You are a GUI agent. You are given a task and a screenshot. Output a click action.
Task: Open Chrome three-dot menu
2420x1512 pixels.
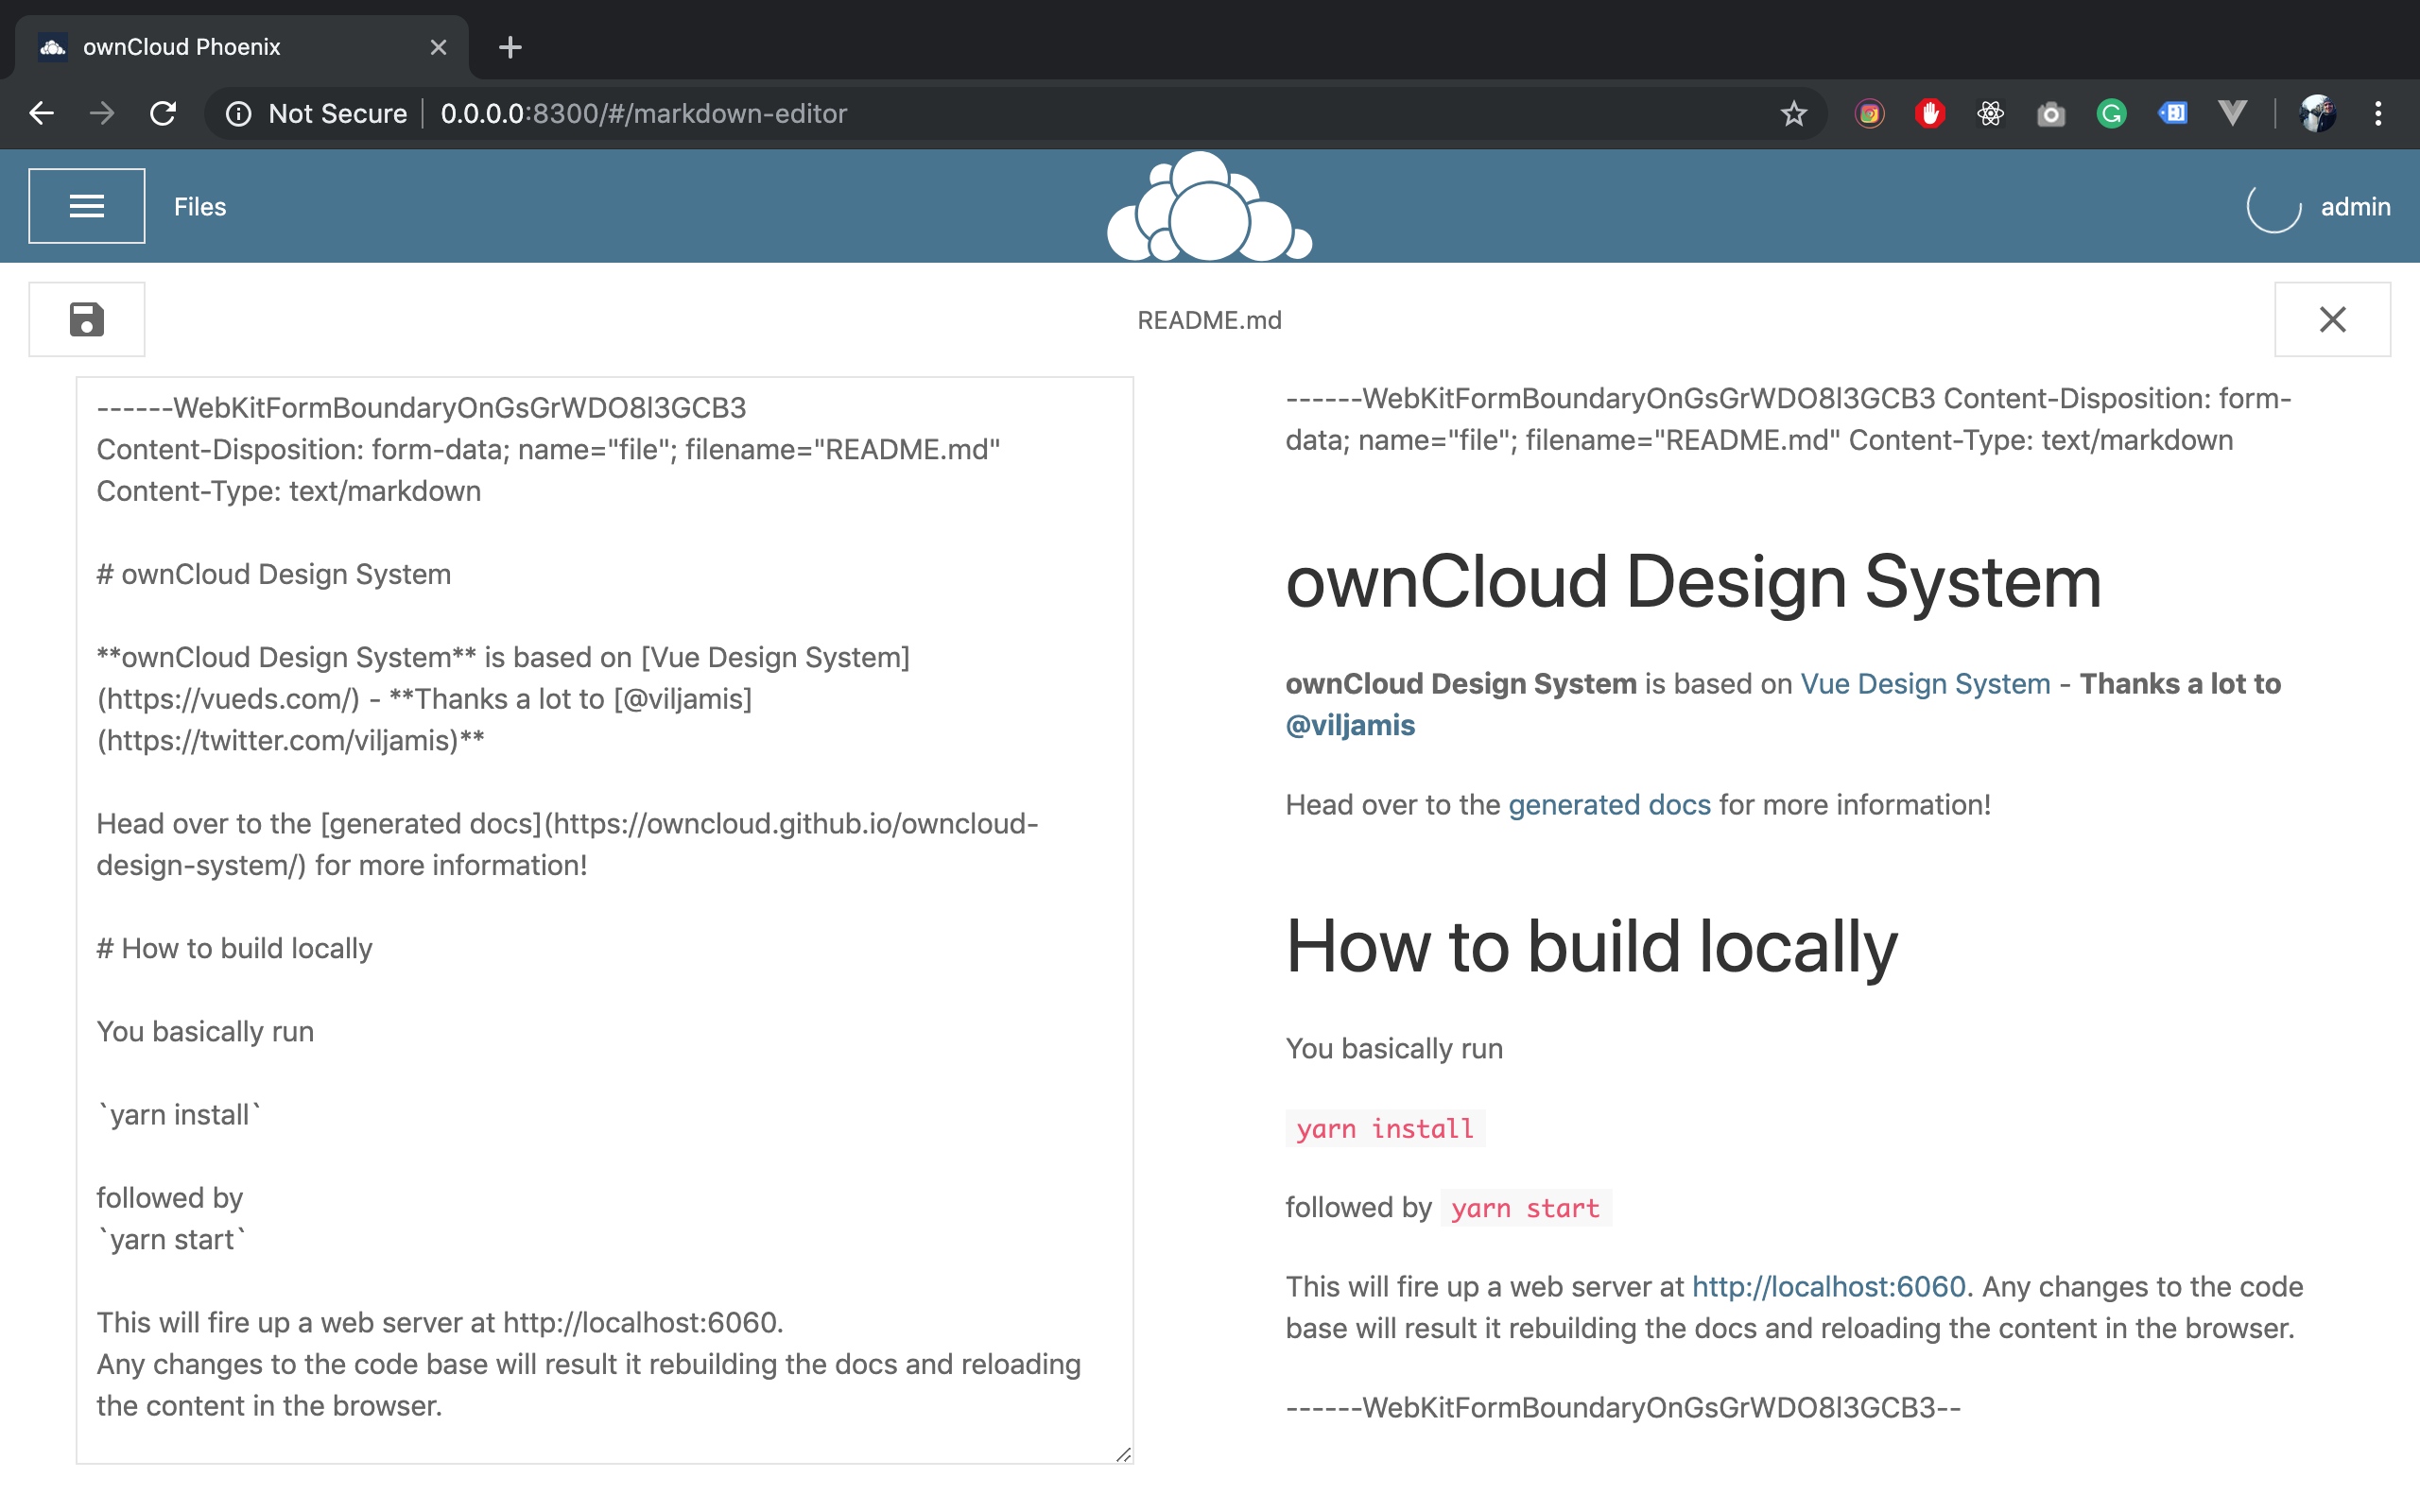pos(2378,114)
